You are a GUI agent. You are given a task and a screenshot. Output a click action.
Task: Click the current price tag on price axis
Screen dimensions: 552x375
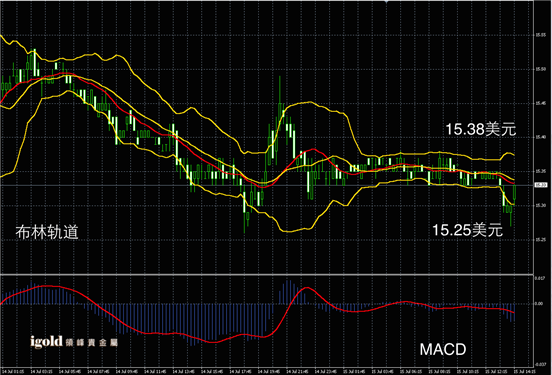[540, 185]
